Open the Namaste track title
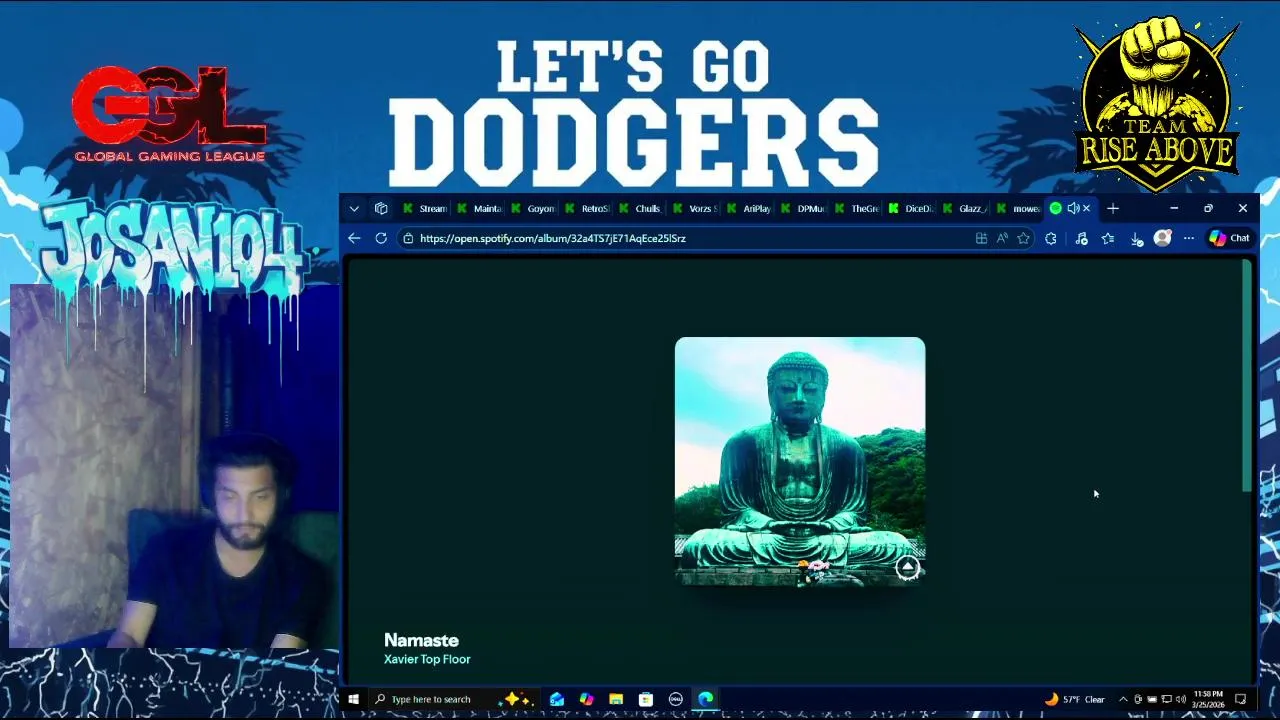This screenshot has width=1280, height=720. pyautogui.click(x=421, y=640)
